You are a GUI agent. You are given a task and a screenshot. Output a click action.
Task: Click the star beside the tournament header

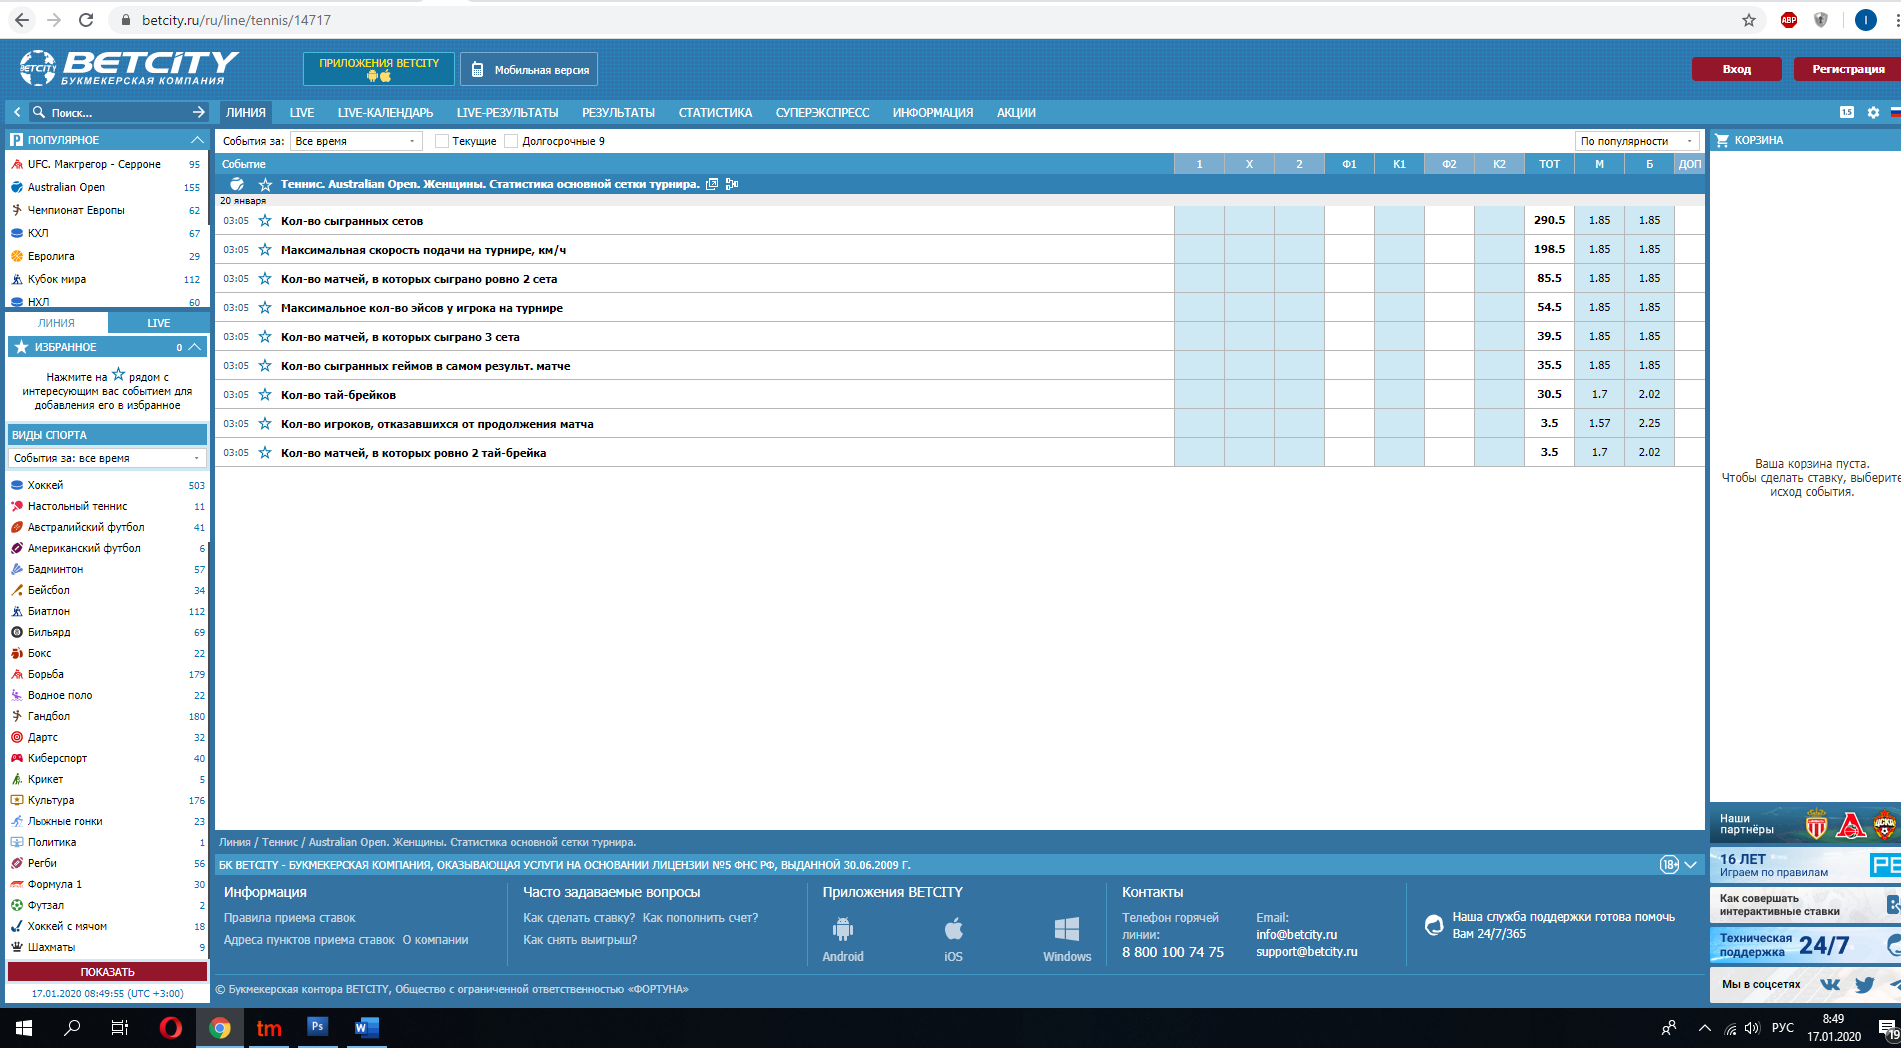tap(265, 184)
